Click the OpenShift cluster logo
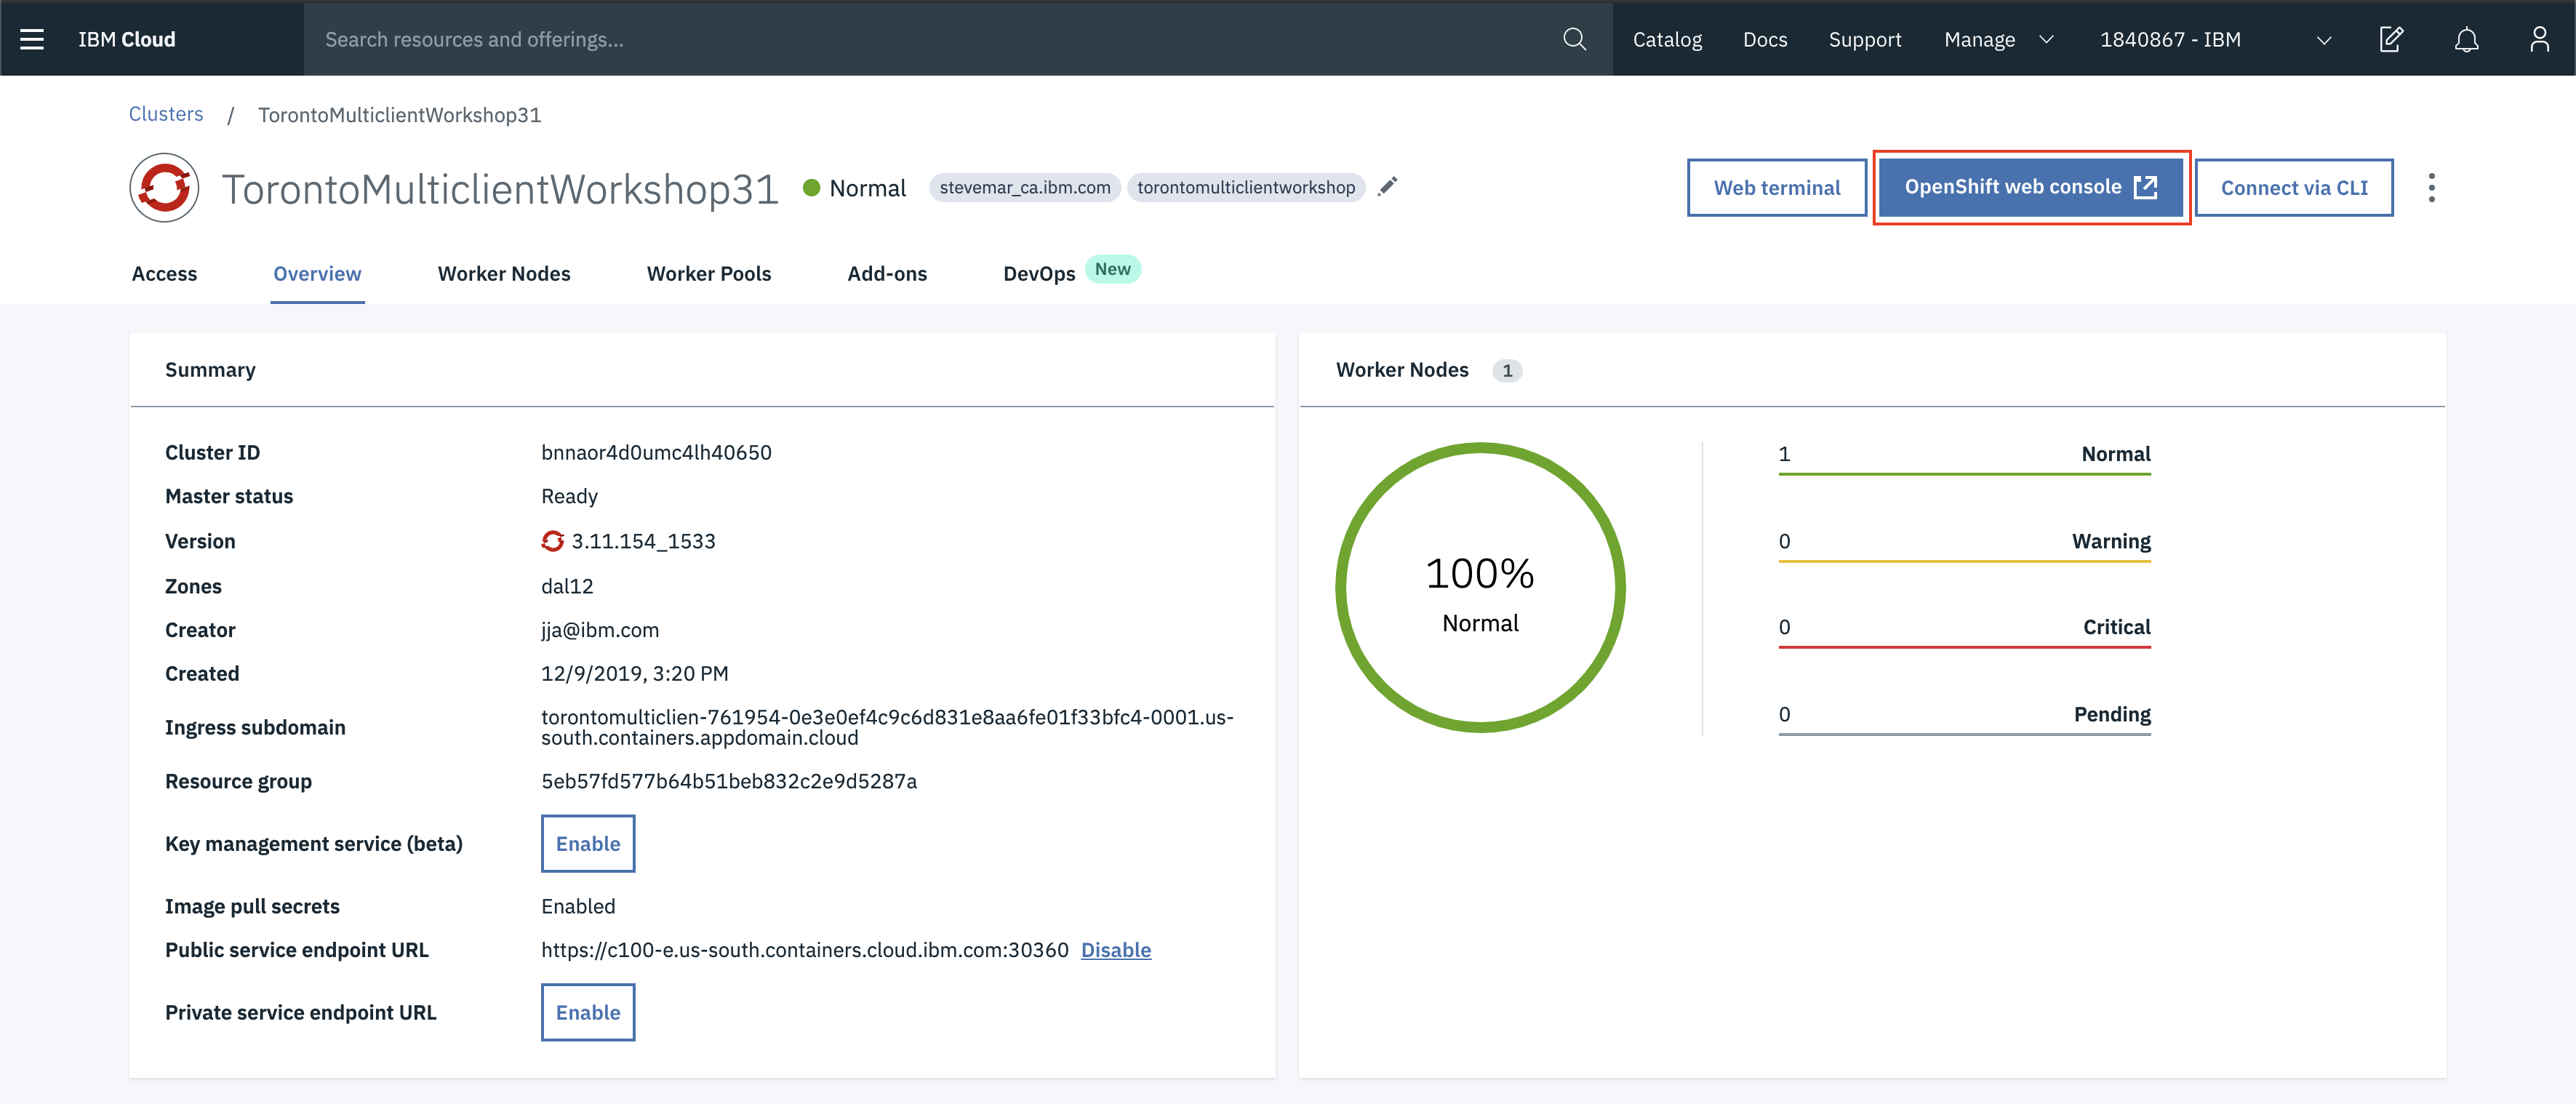This screenshot has height=1104, width=2576. [x=164, y=187]
